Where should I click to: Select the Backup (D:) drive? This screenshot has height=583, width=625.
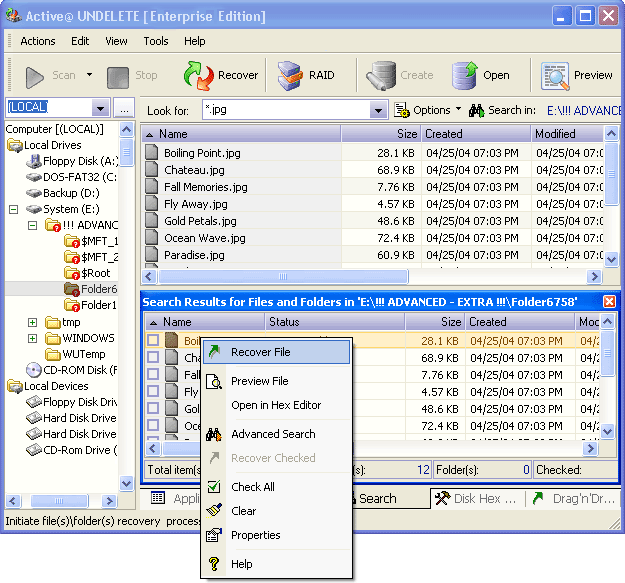[71, 193]
